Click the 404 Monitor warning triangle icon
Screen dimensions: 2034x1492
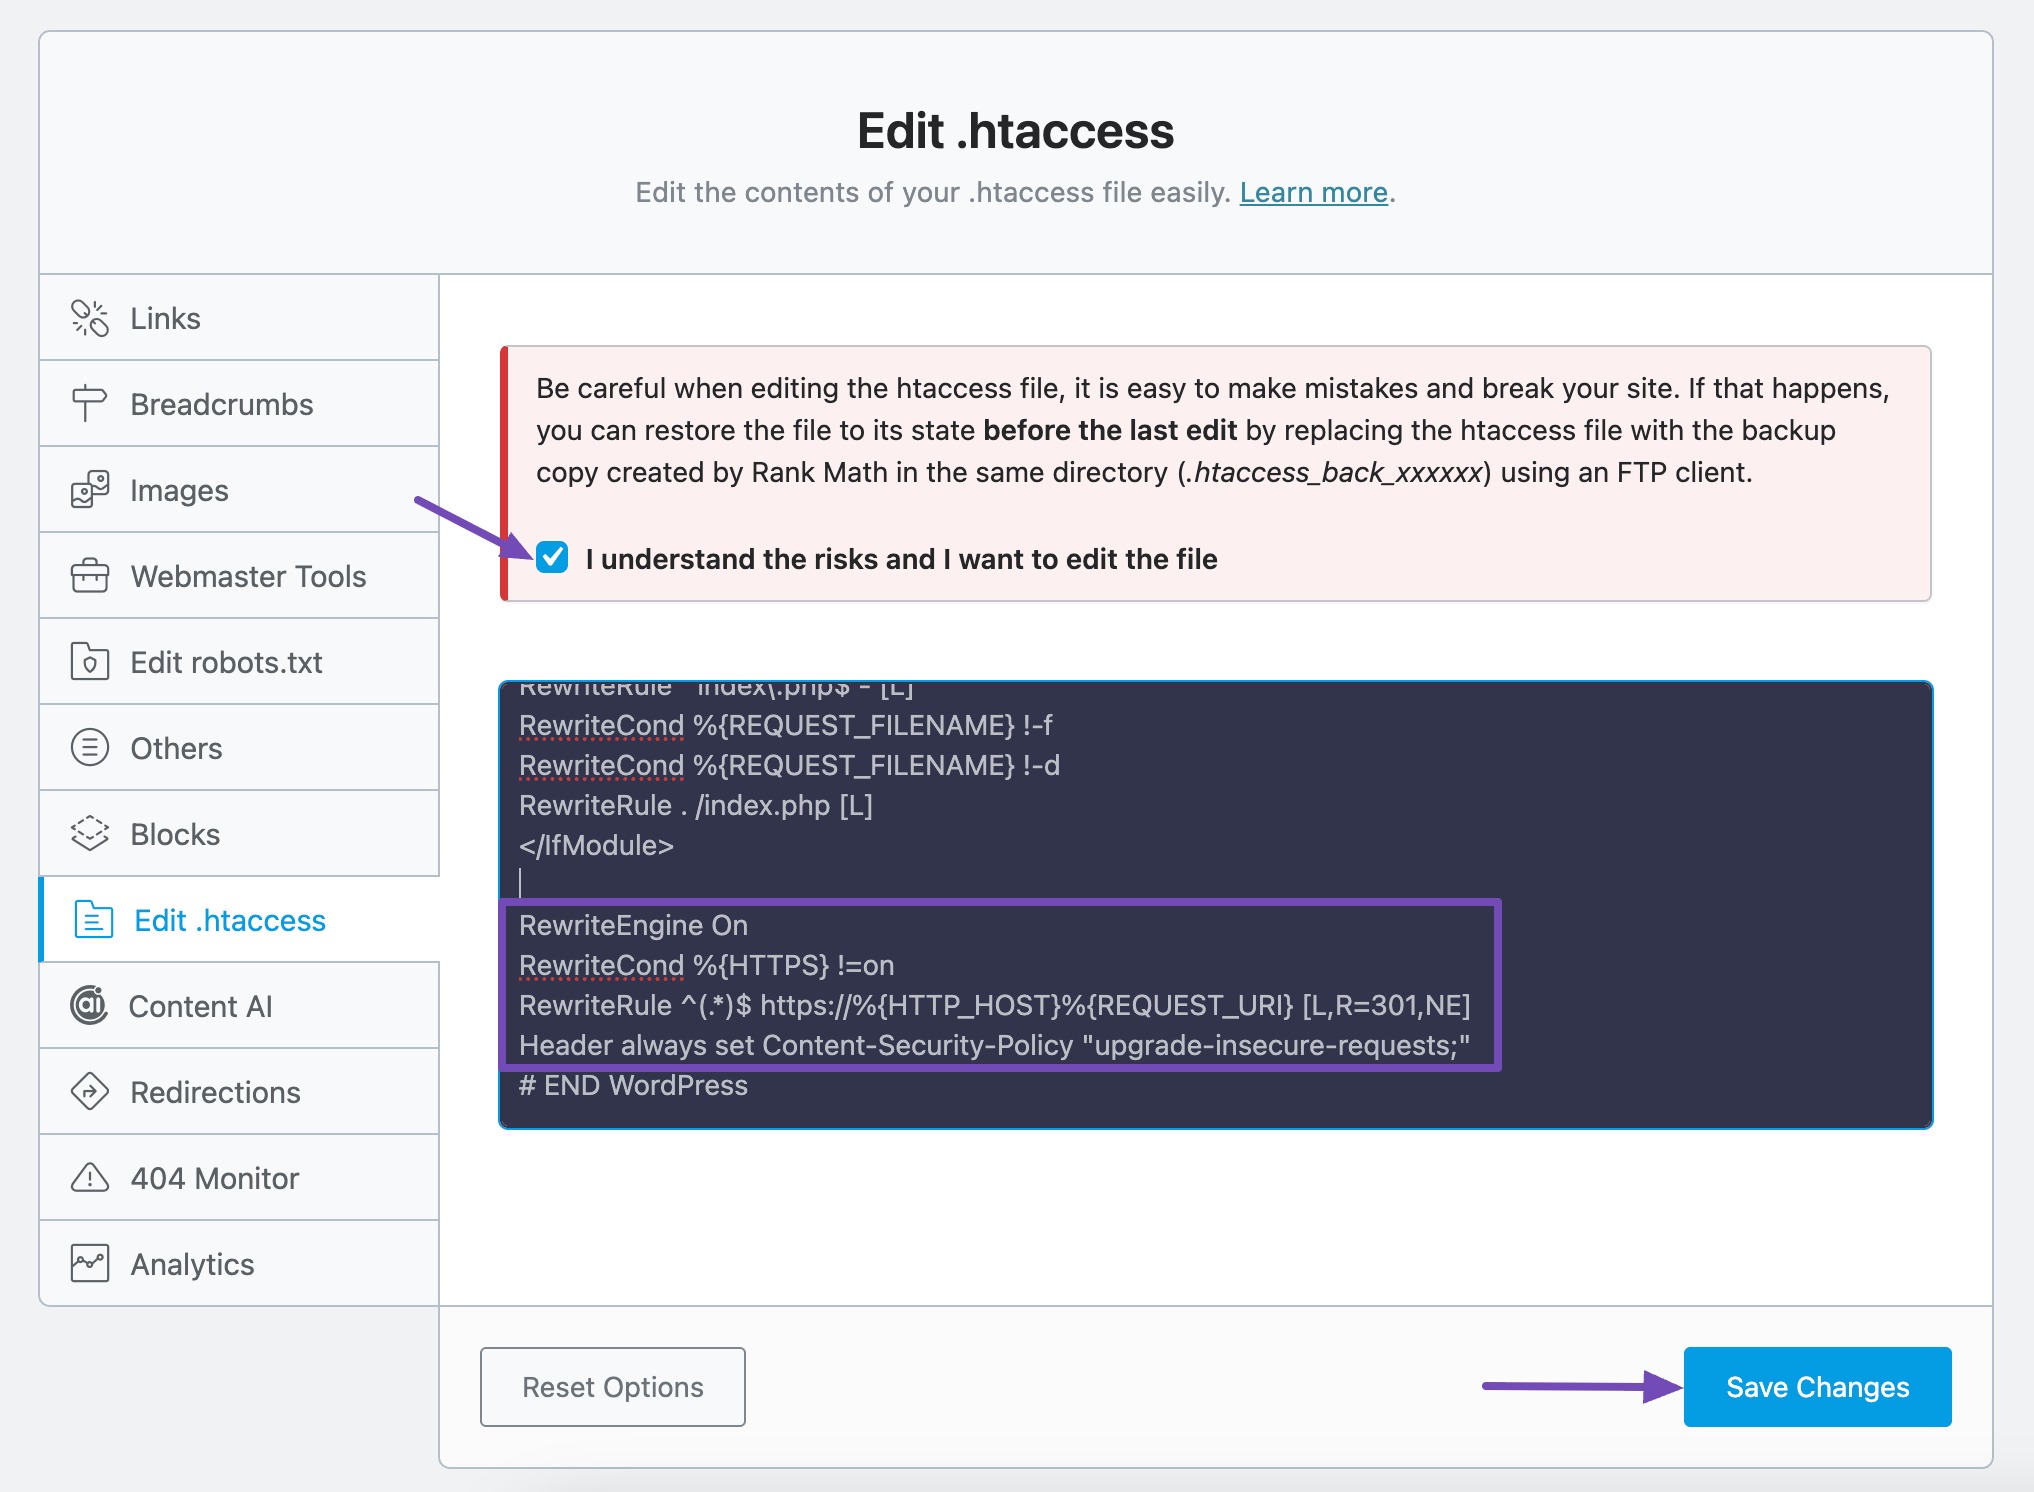(89, 1178)
